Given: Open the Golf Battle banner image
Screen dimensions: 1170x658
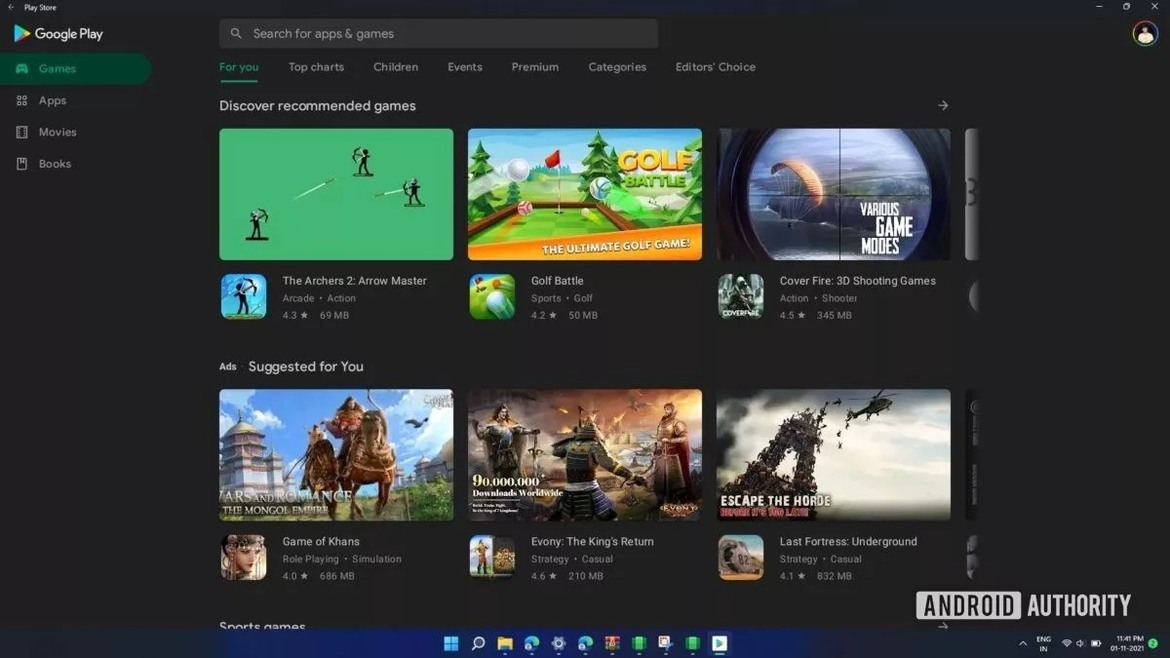Looking at the screenshot, I should click(x=584, y=195).
